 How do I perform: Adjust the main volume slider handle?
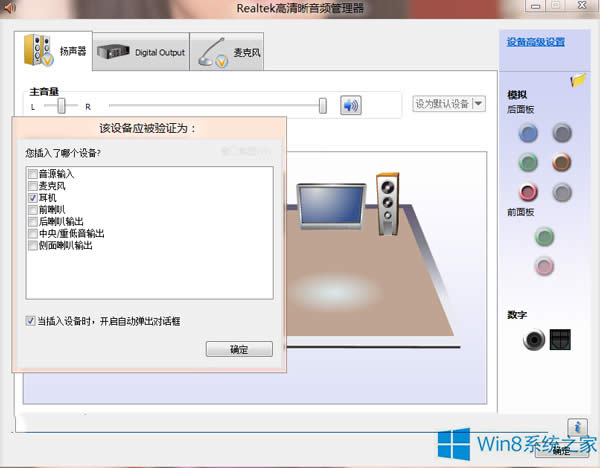pos(323,106)
